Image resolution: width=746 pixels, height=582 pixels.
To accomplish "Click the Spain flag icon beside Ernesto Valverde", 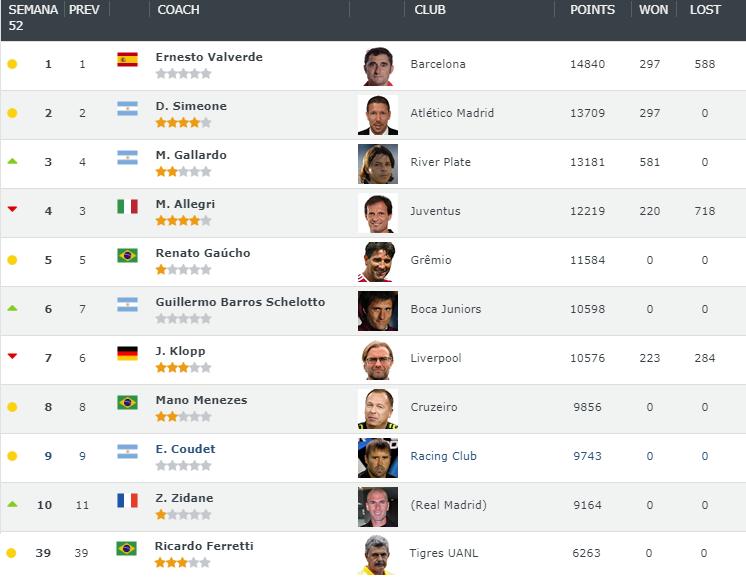I will click(x=128, y=59).
